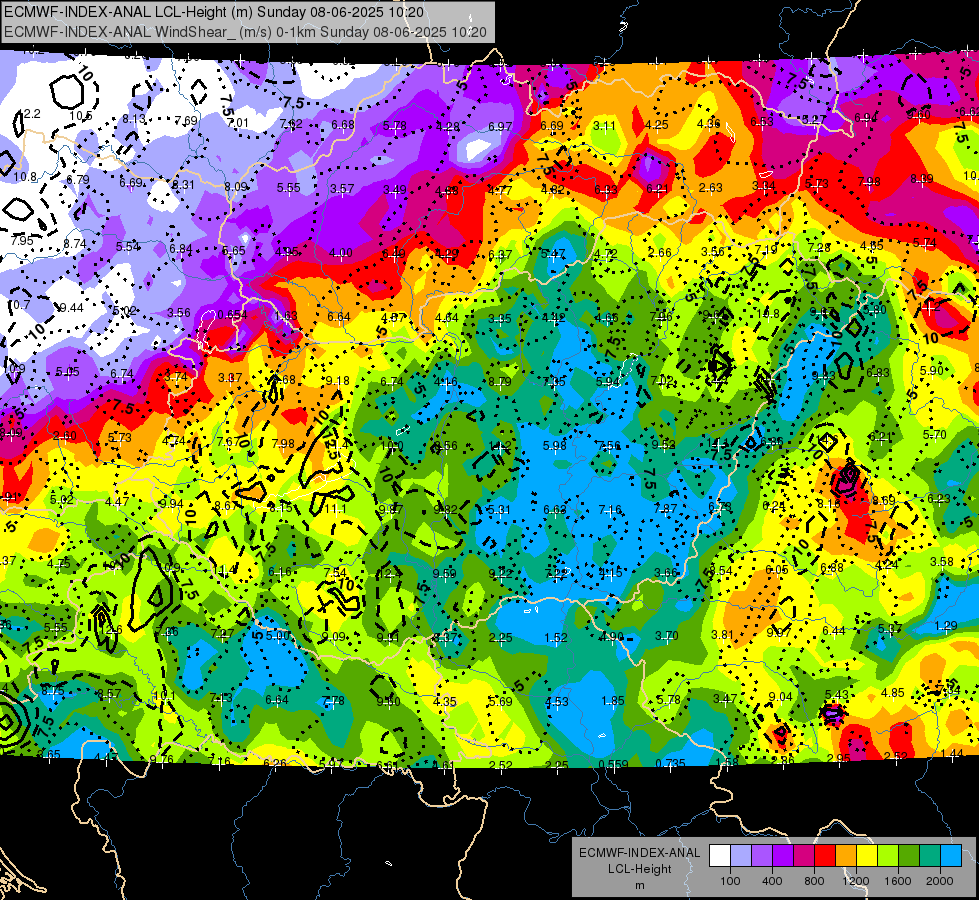Click the white swatch in the LCL-Height legend
Screen dimensions: 979x900
point(720,855)
